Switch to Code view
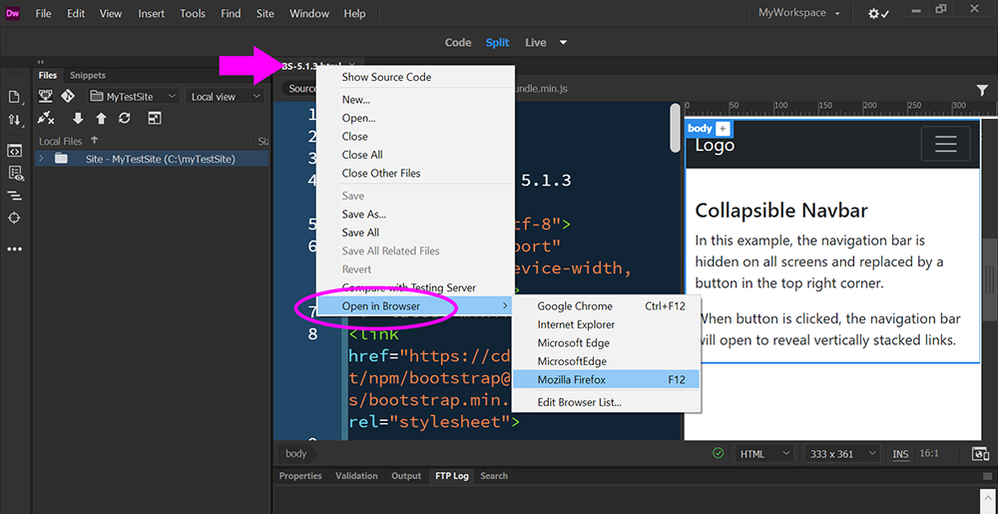This screenshot has height=514, width=998. coord(458,43)
